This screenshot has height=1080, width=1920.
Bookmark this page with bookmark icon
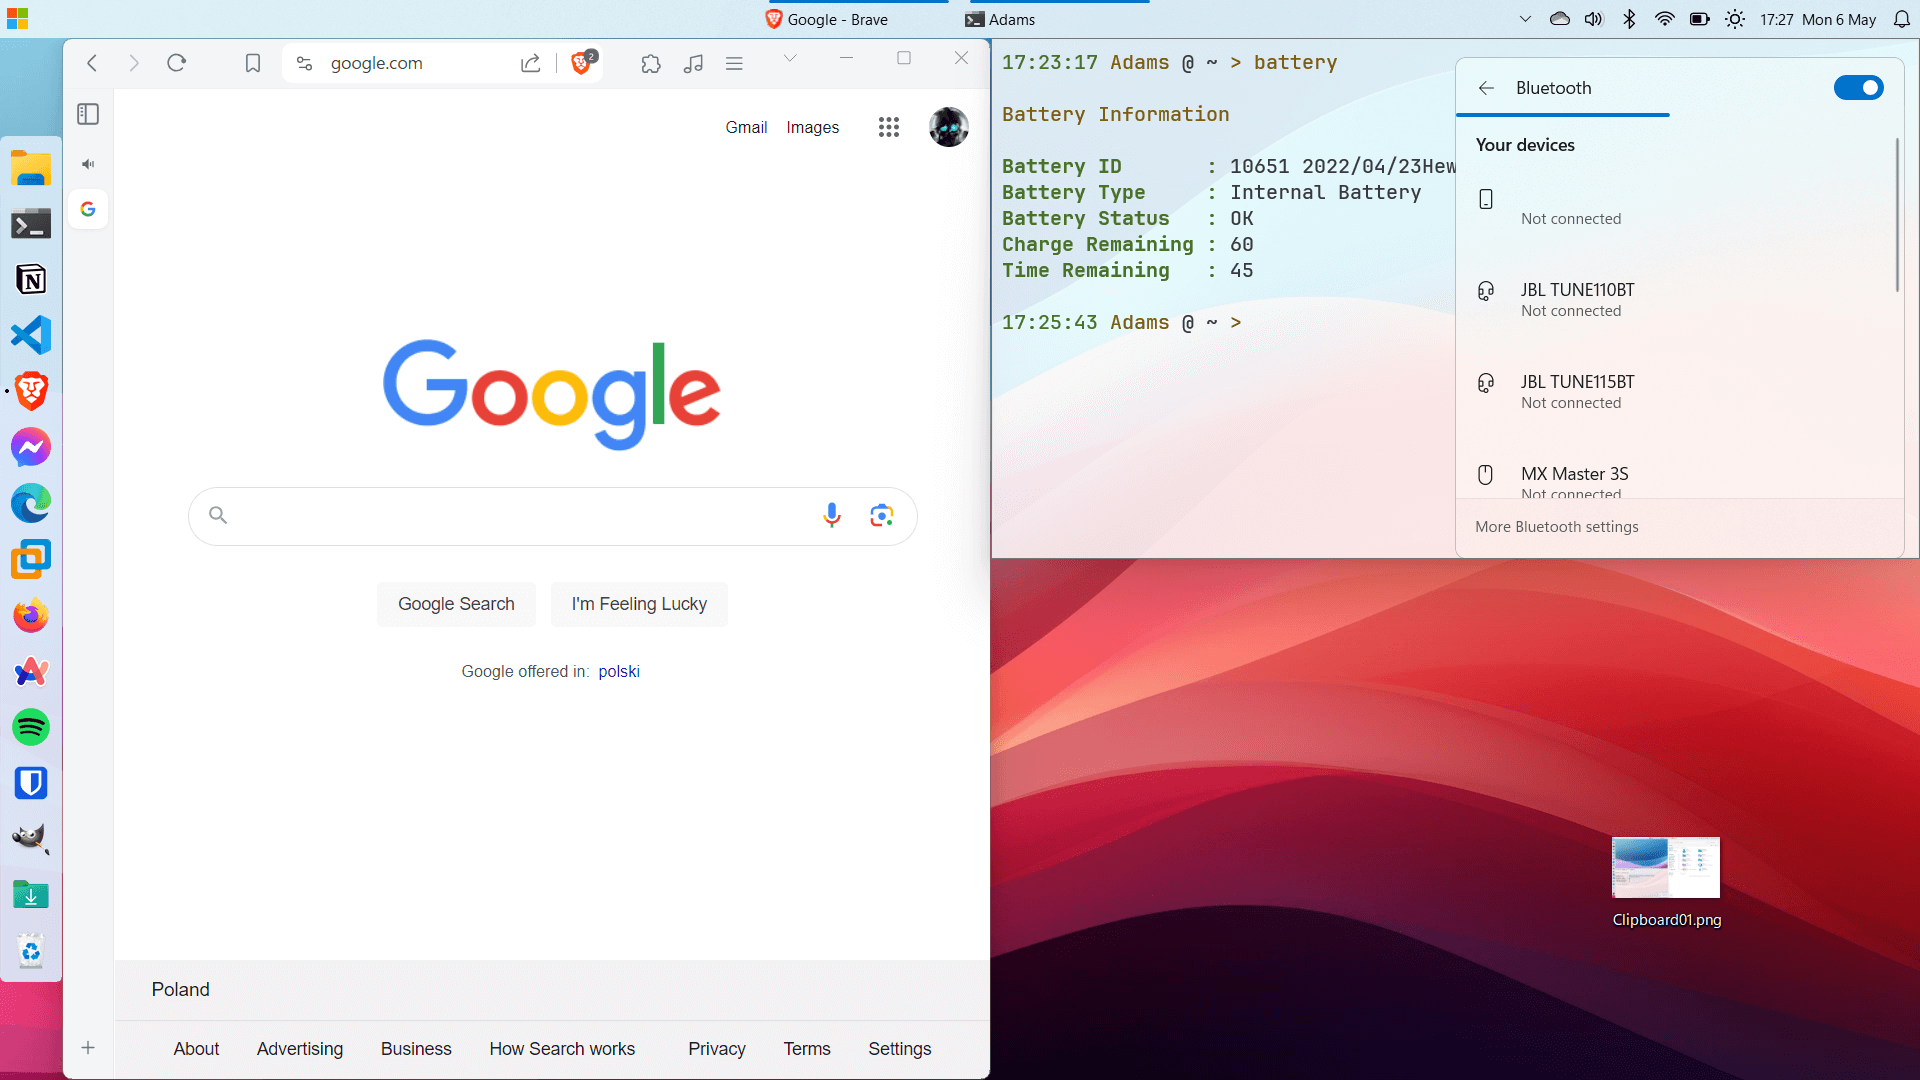tap(253, 64)
